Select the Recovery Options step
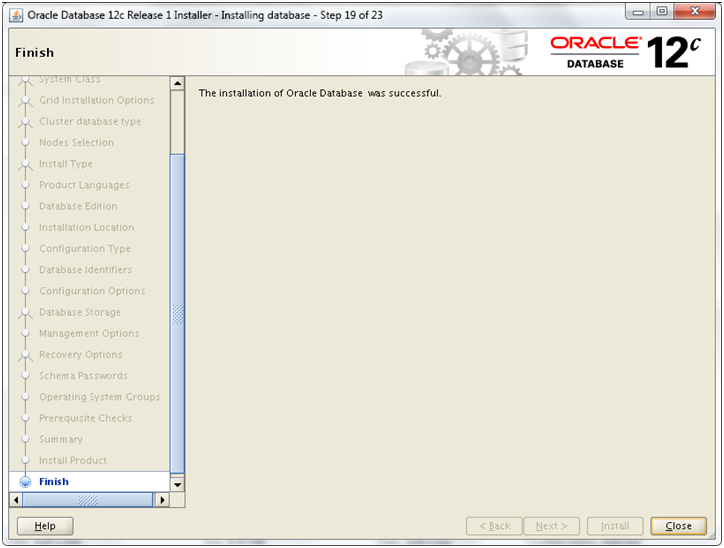The width and height of the screenshot is (724, 548). tap(81, 355)
